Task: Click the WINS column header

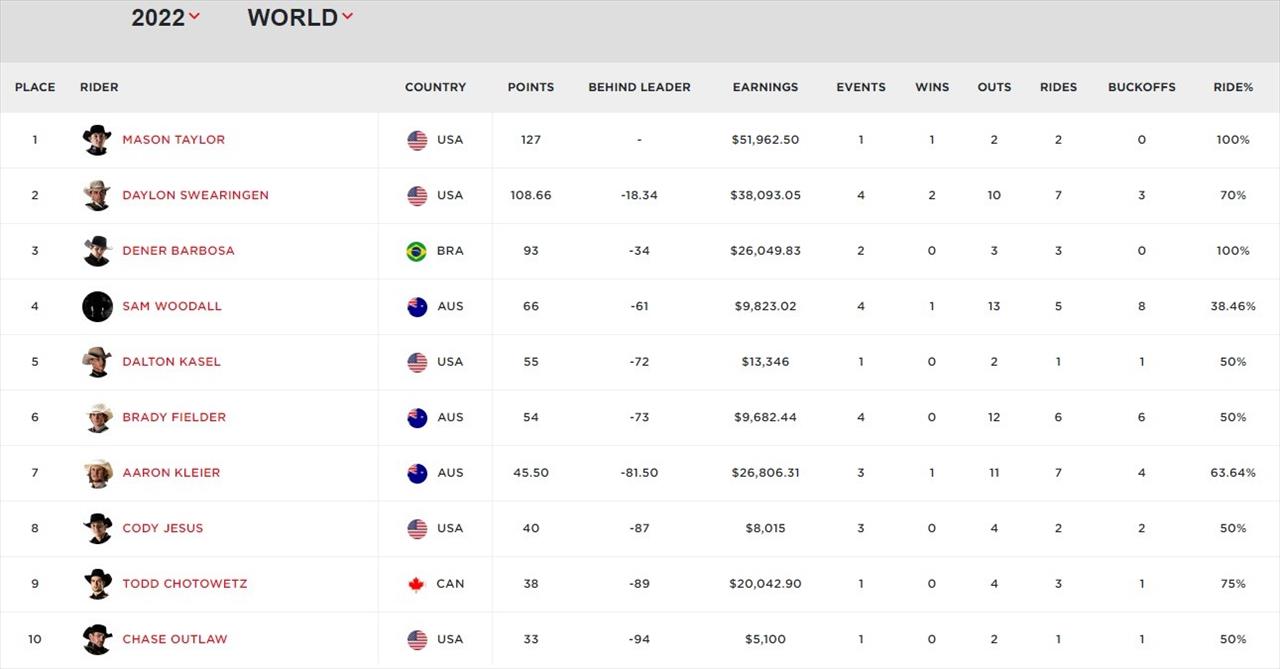Action: point(932,87)
